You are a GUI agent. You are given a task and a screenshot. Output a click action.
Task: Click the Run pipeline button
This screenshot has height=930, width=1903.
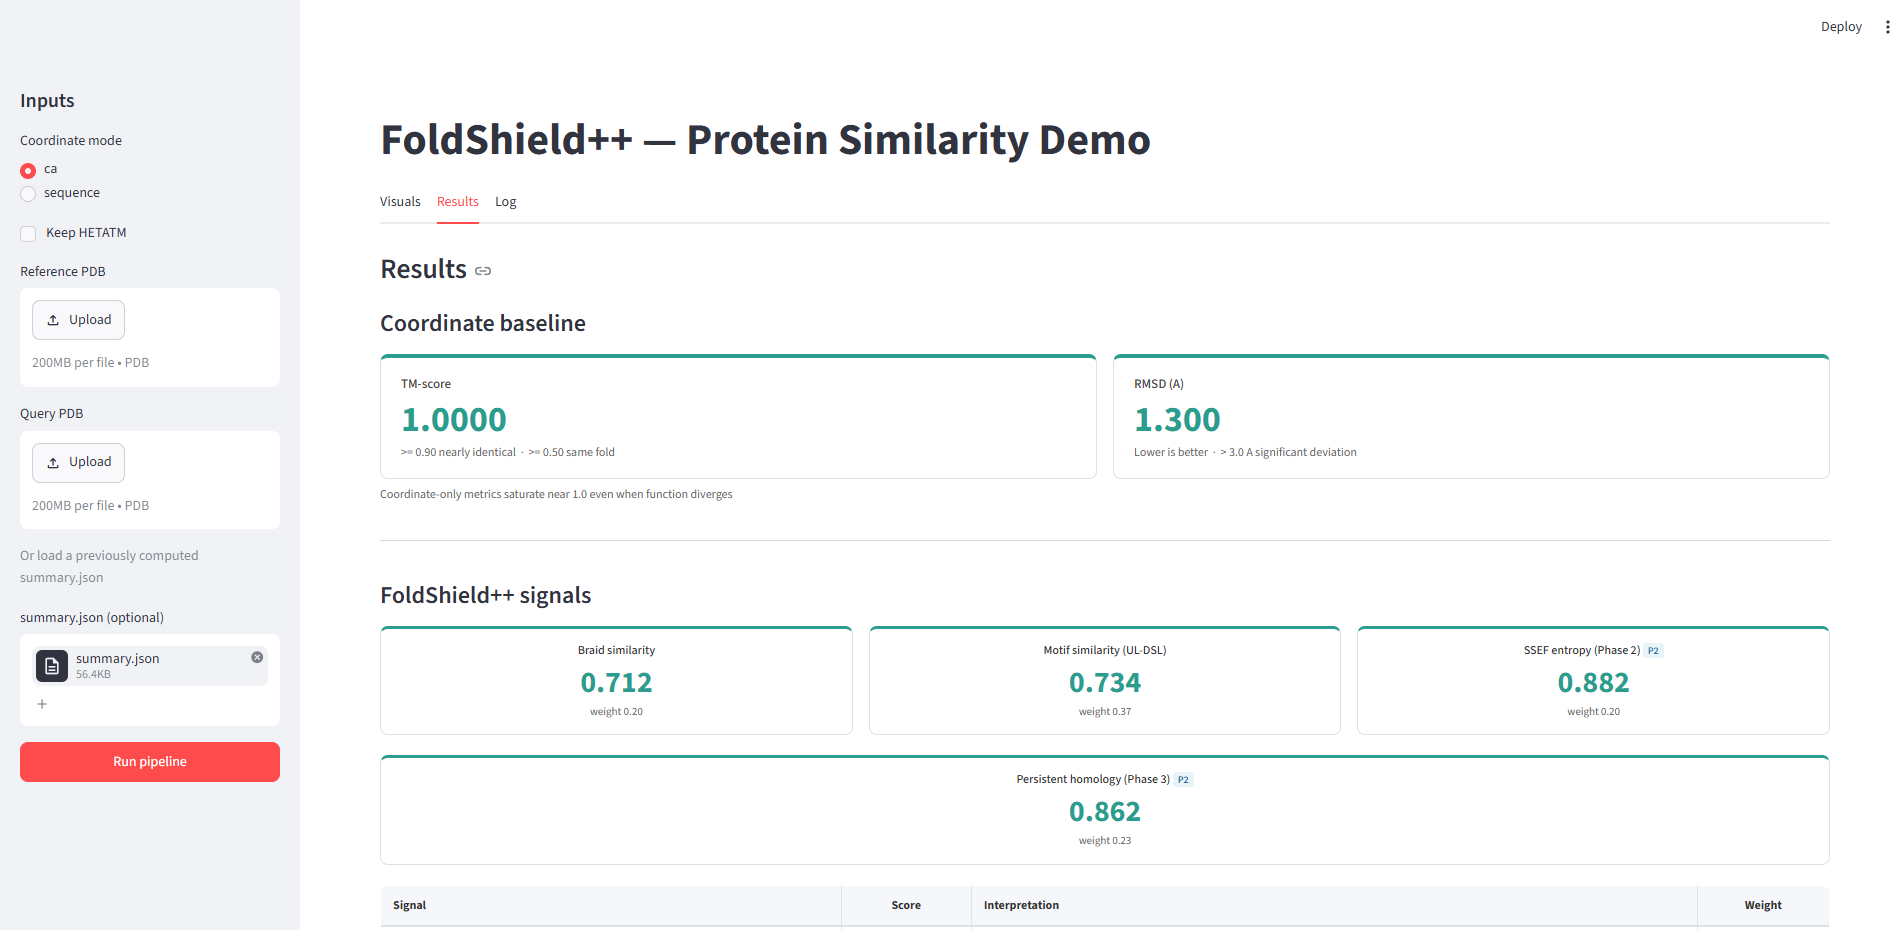150,762
